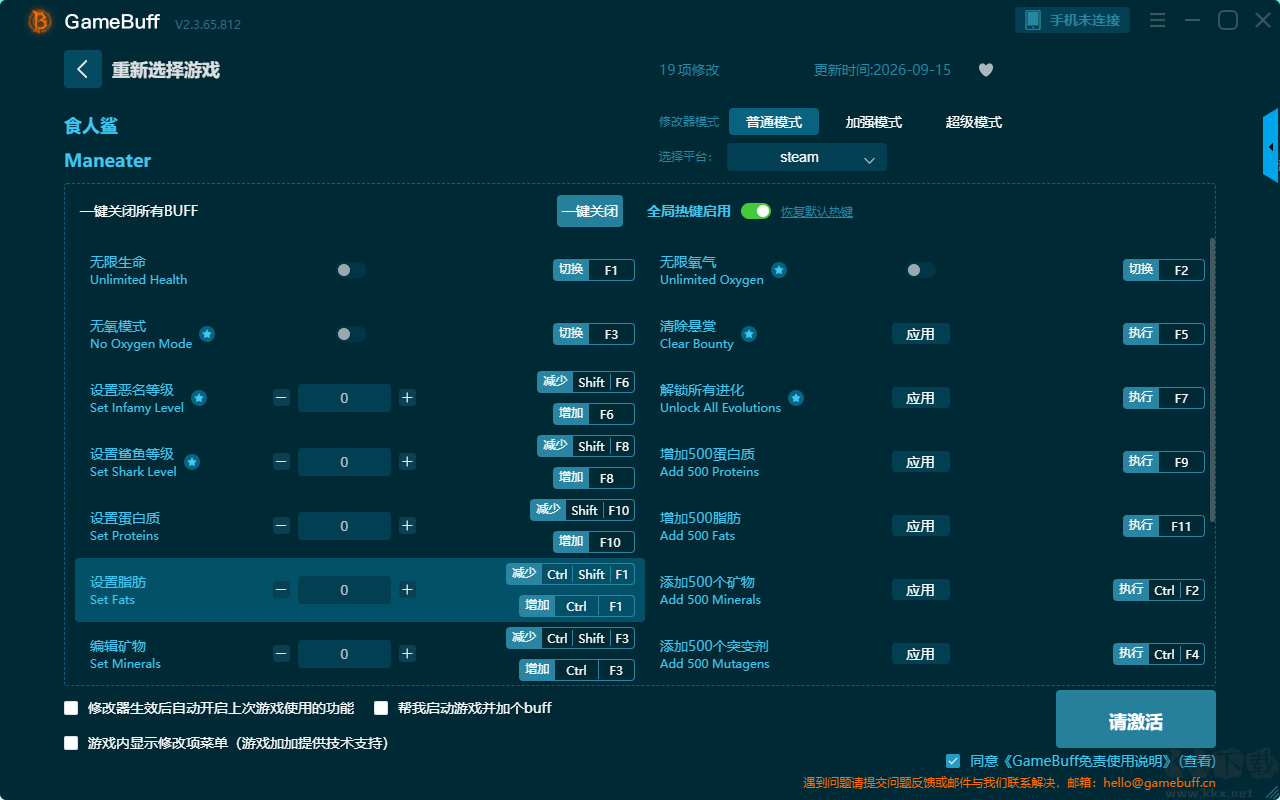Viewport: 1280px width, 800px height.
Task: Click the Set Minerals value field
Action: [344, 654]
